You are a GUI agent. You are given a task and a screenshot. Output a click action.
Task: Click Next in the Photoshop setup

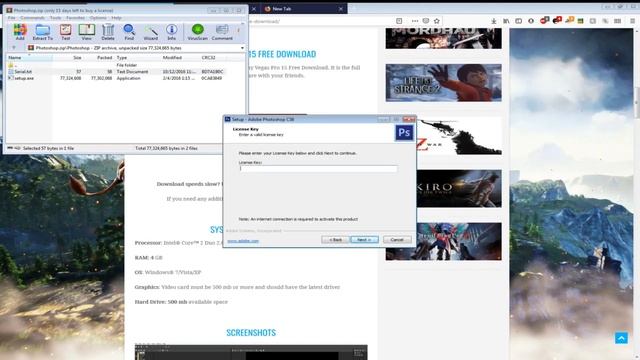[x=364, y=240]
